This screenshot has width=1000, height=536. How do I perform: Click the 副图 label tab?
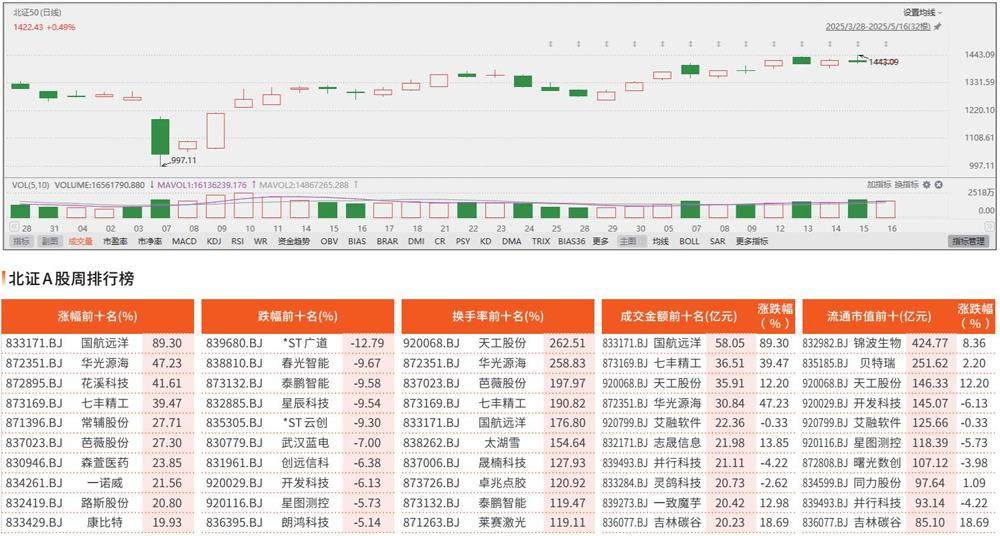51,241
